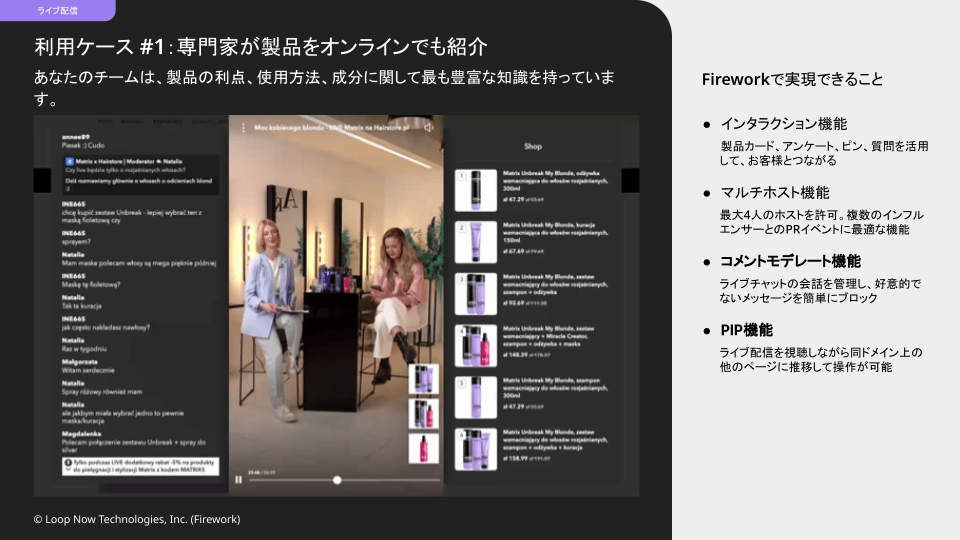Viewport: 960px width, 540px height.
Task: Click the 'Tak ta kuracja' chat message
Action: [x=81, y=306]
